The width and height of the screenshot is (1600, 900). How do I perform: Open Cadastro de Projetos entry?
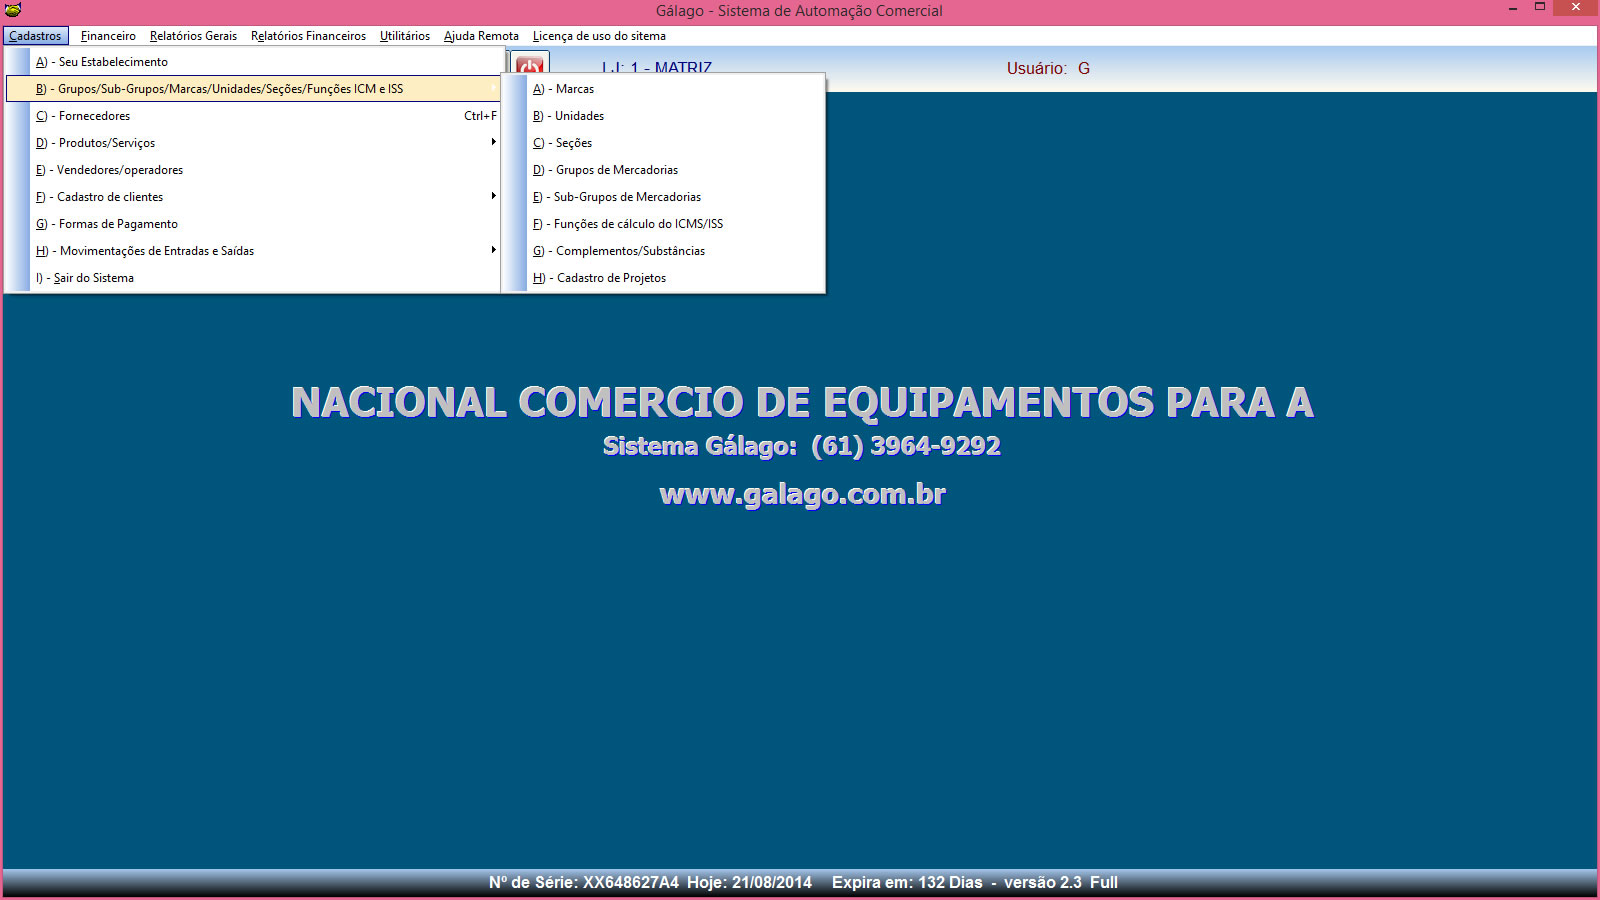click(x=664, y=278)
